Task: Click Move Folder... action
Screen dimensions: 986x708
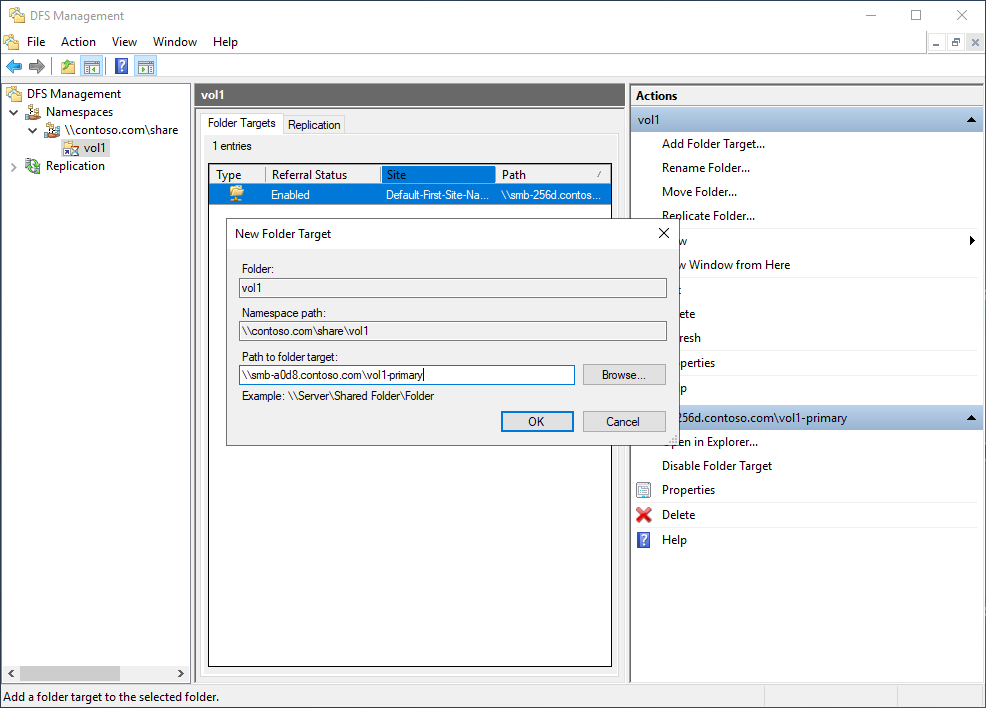Action: 699,192
